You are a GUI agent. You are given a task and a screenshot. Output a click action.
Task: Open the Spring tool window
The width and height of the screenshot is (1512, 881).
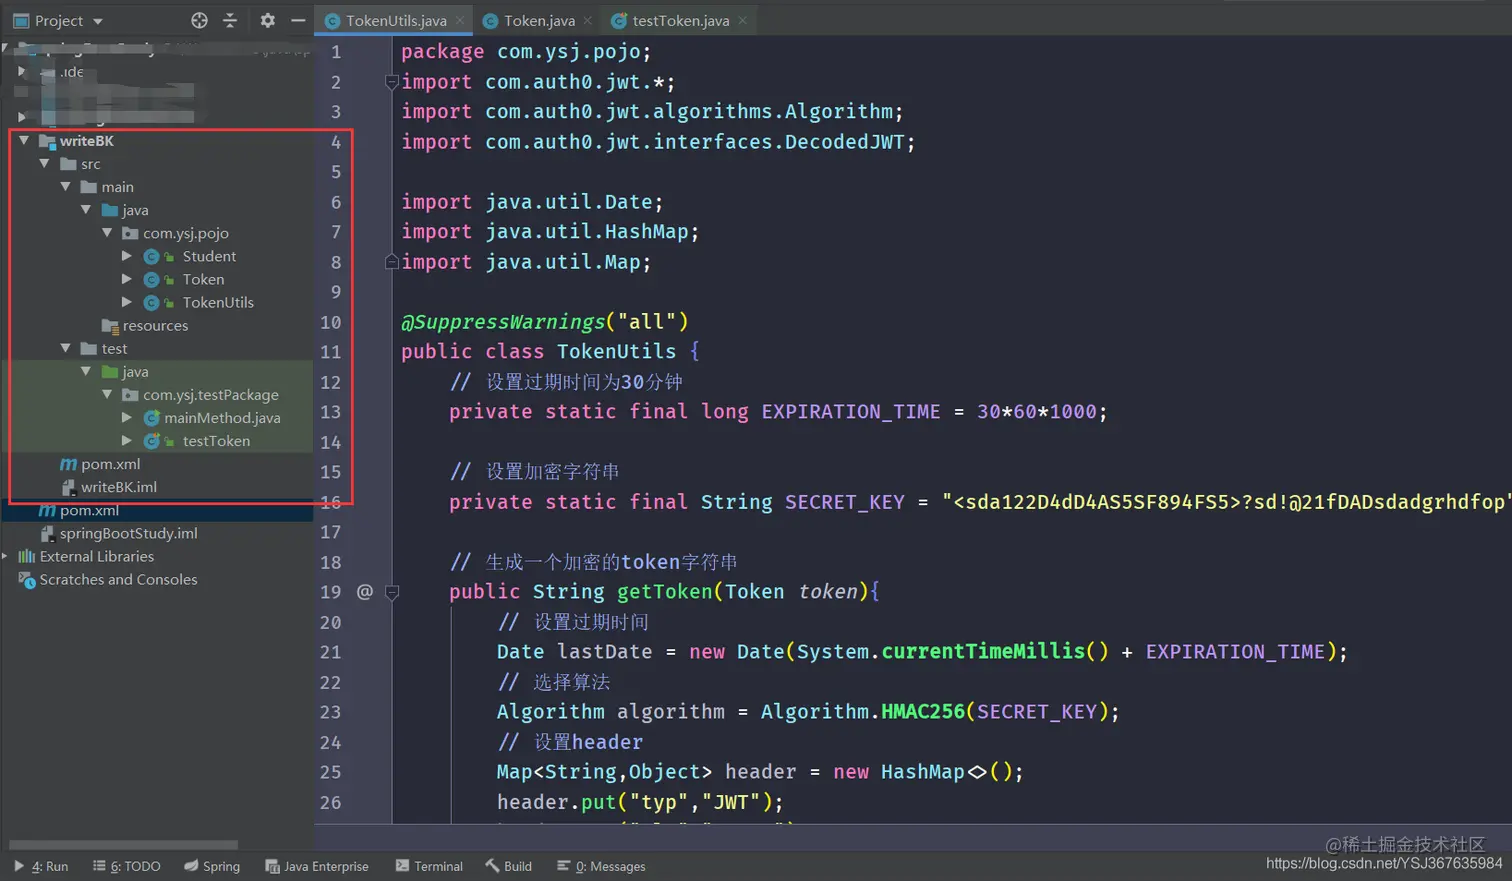point(212,866)
